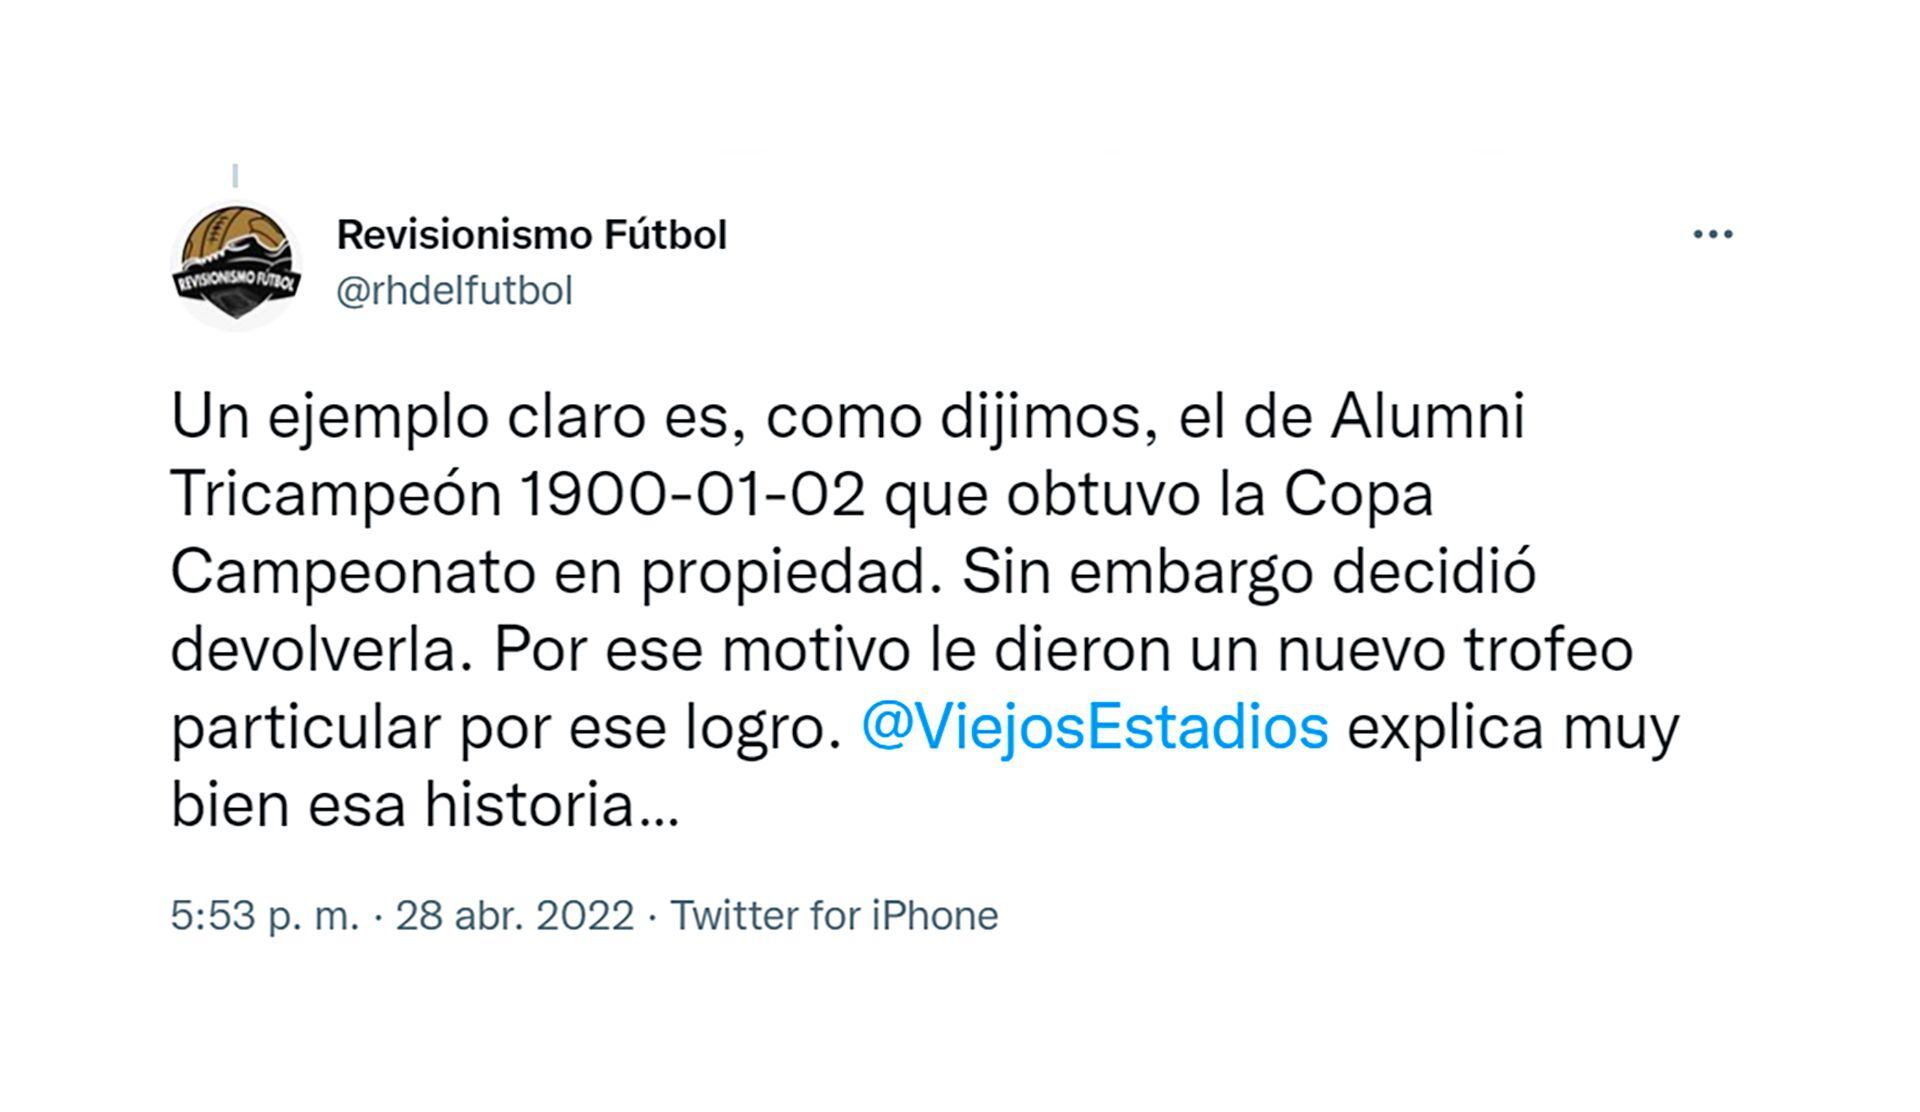Click the words explica muy after the mention
This screenshot has height=1112, width=1920.
1512,727
